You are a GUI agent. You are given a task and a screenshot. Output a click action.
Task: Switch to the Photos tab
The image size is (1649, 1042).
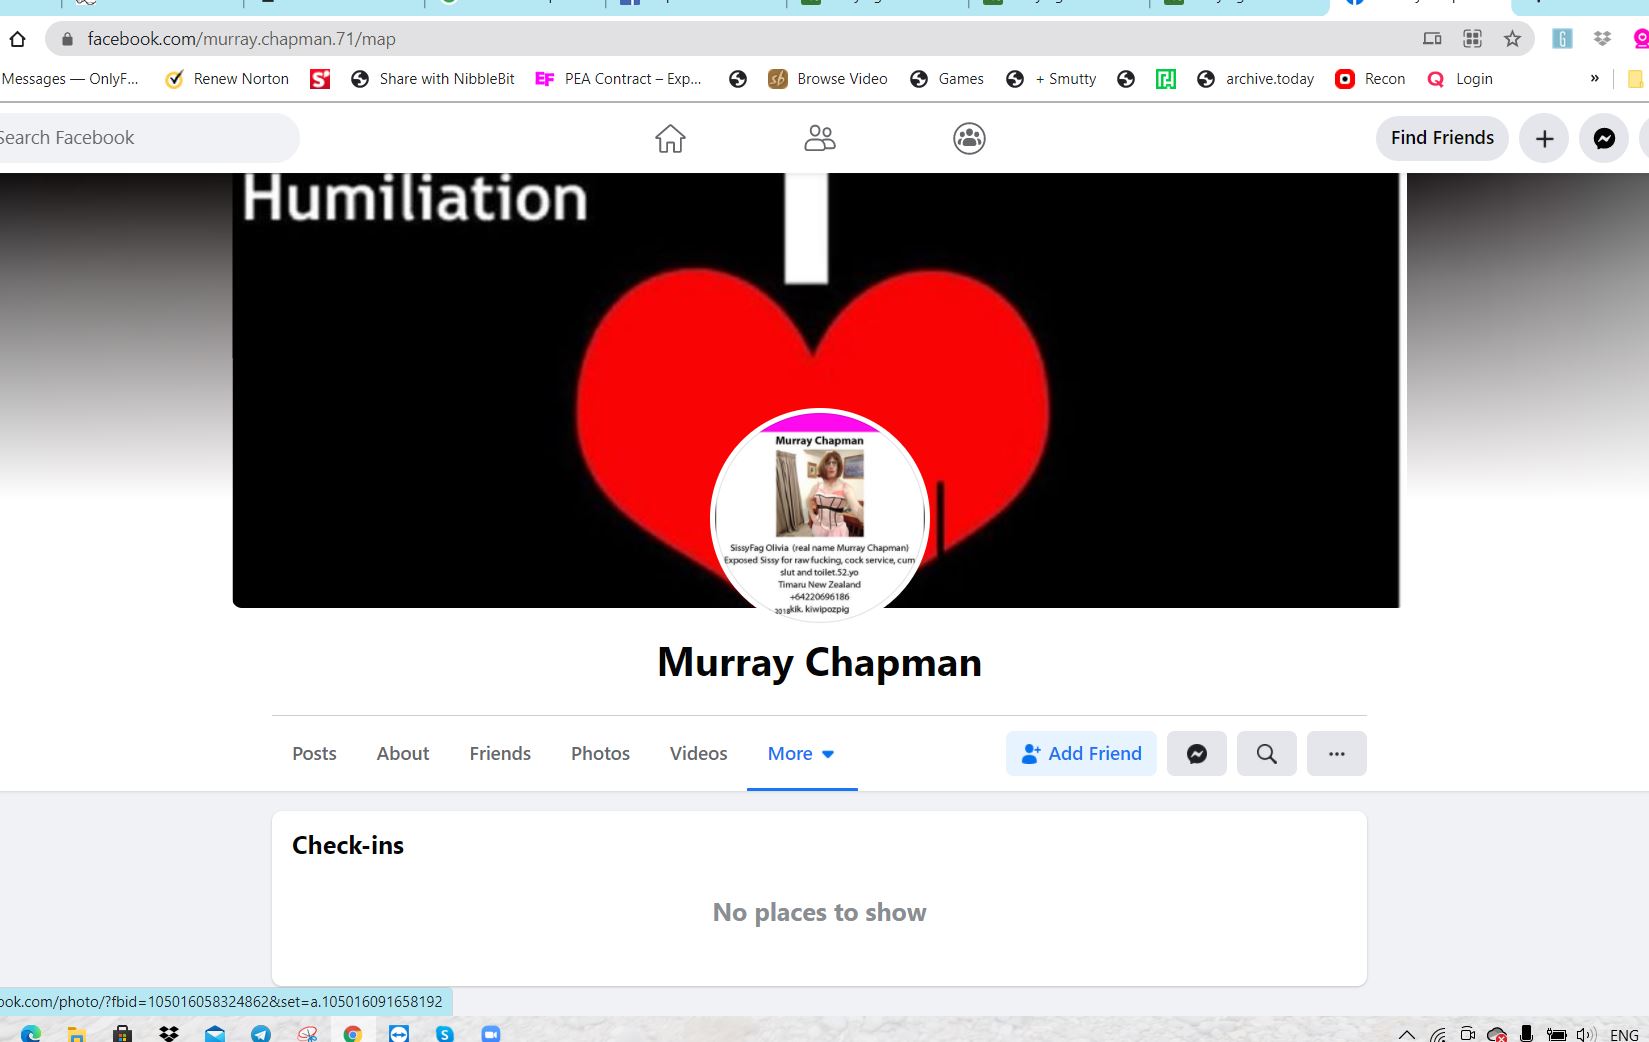(600, 753)
